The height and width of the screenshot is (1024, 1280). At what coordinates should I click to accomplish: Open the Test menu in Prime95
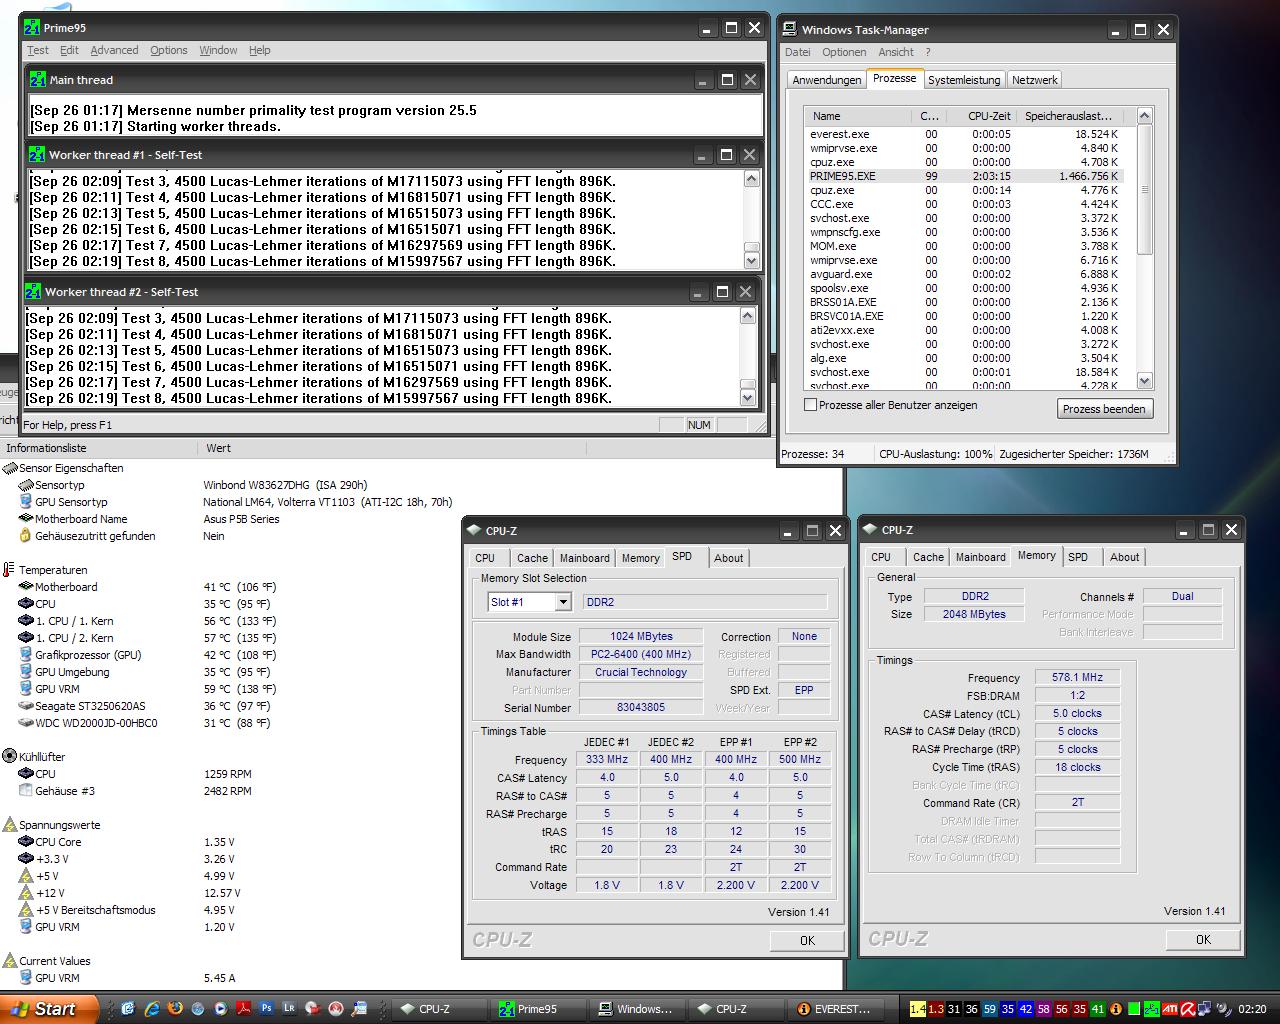[38, 50]
